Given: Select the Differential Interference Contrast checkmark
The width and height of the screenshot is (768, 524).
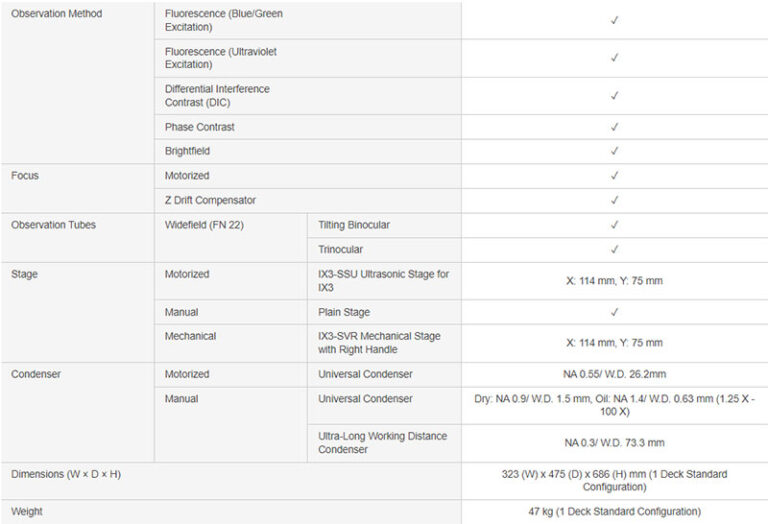Looking at the screenshot, I should click(x=614, y=96).
